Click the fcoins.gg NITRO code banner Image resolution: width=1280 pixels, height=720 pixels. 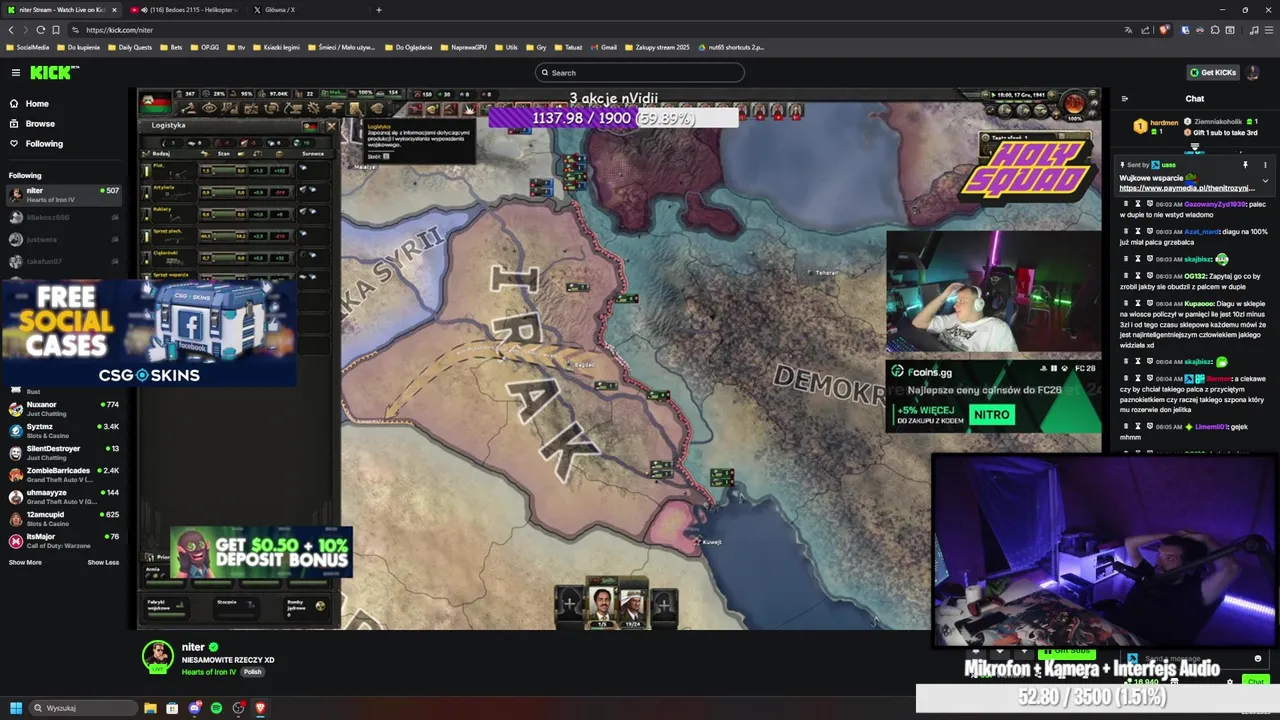point(993,394)
